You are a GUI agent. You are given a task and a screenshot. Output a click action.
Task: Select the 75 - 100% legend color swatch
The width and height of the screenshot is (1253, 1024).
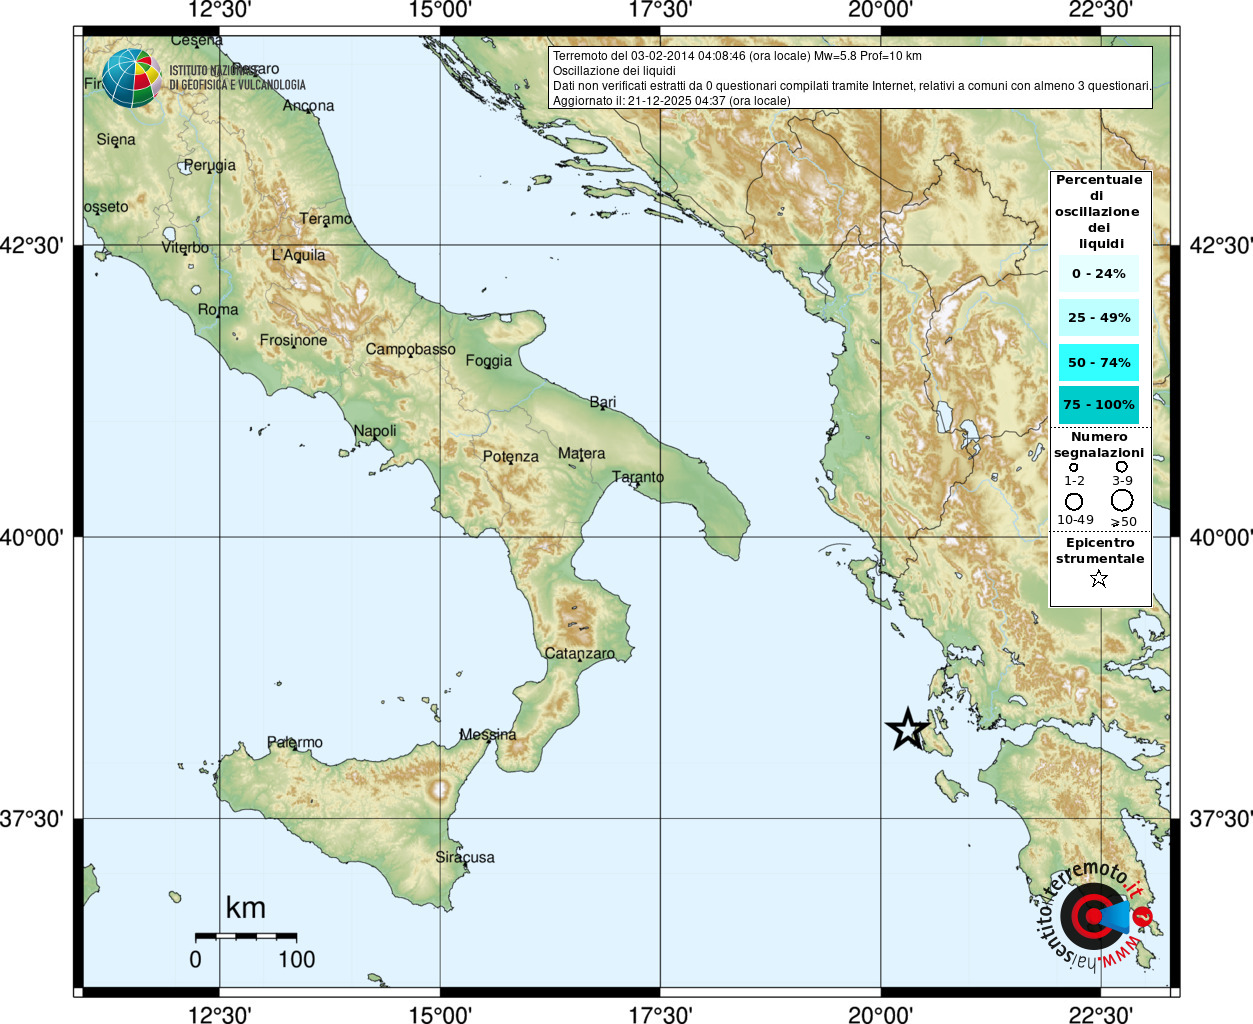pyautogui.click(x=1099, y=405)
